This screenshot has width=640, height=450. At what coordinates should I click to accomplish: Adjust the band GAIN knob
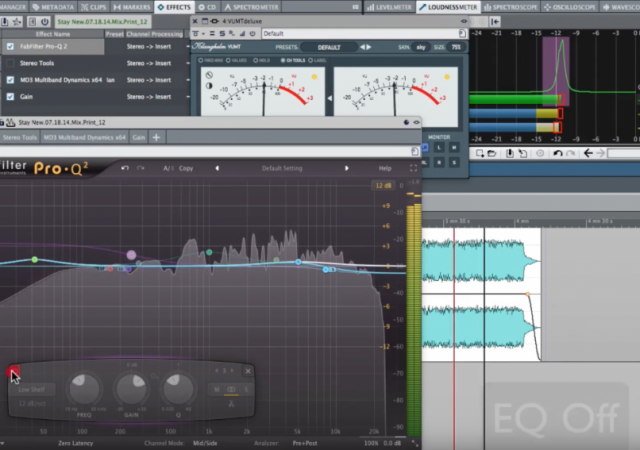(131, 388)
